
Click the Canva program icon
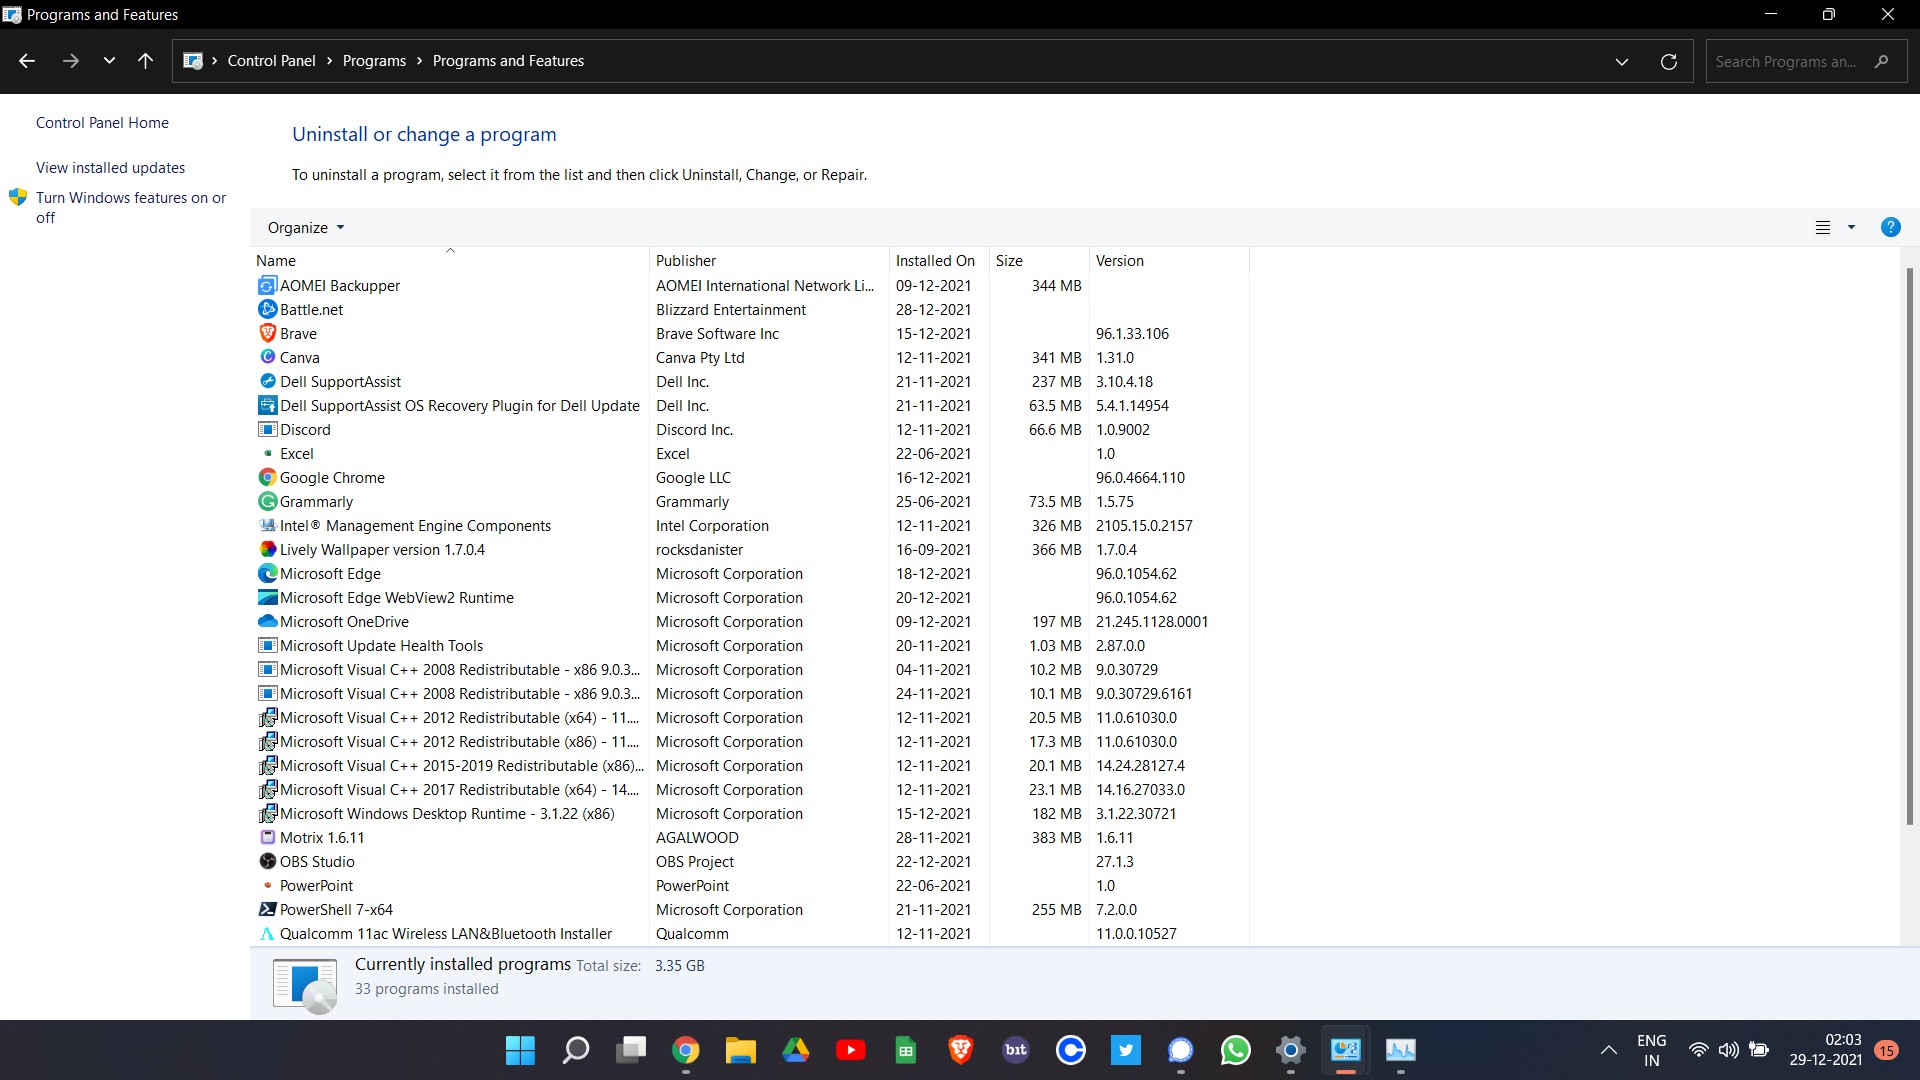coord(267,358)
